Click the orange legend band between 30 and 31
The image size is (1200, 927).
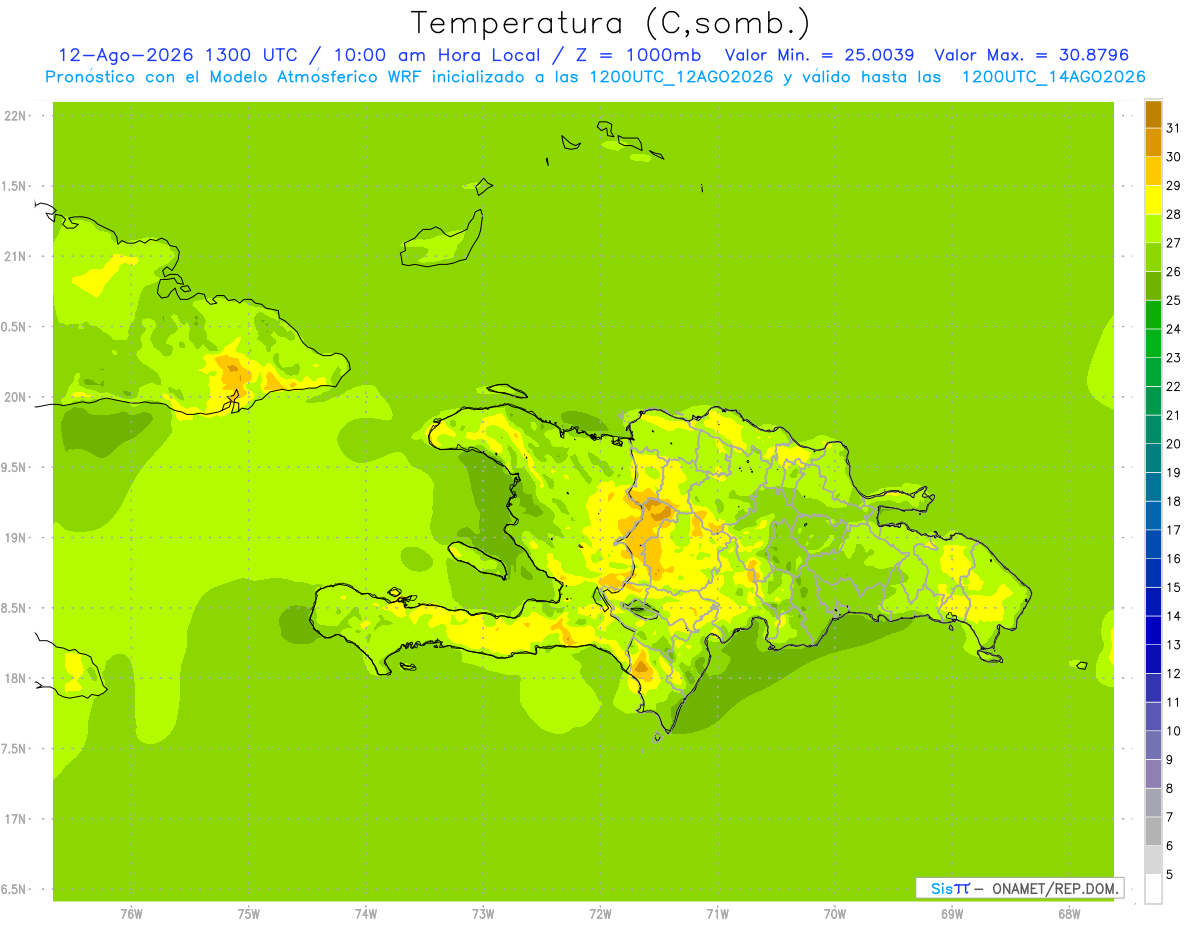(1153, 143)
